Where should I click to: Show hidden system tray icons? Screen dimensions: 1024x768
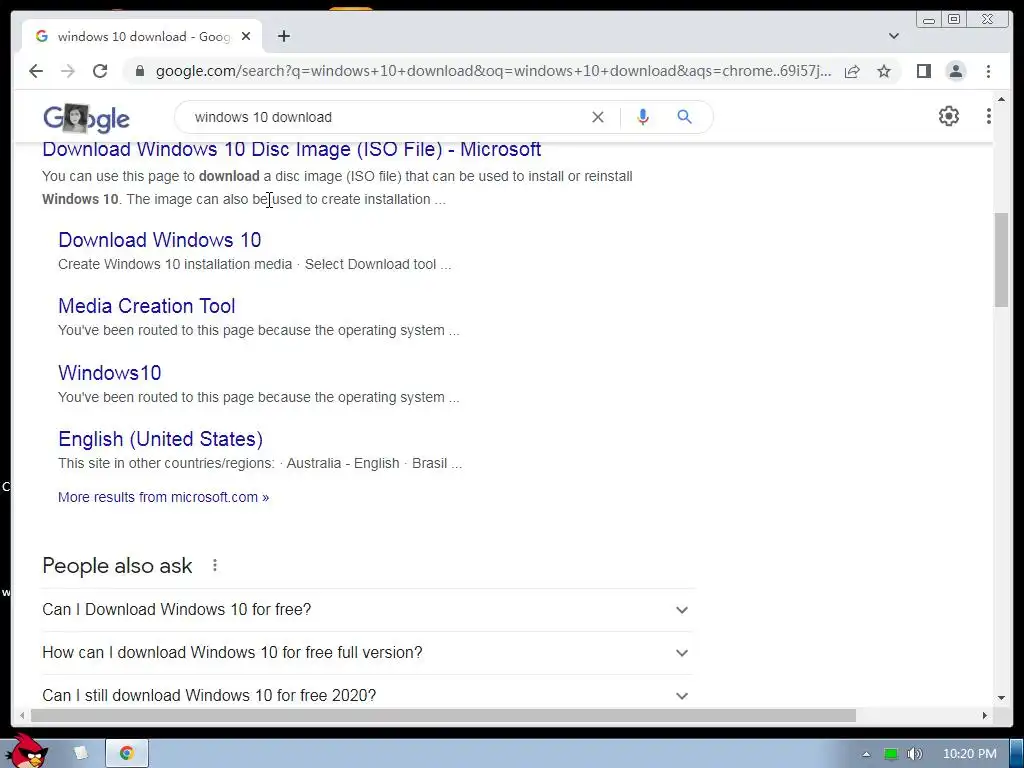coord(866,754)
